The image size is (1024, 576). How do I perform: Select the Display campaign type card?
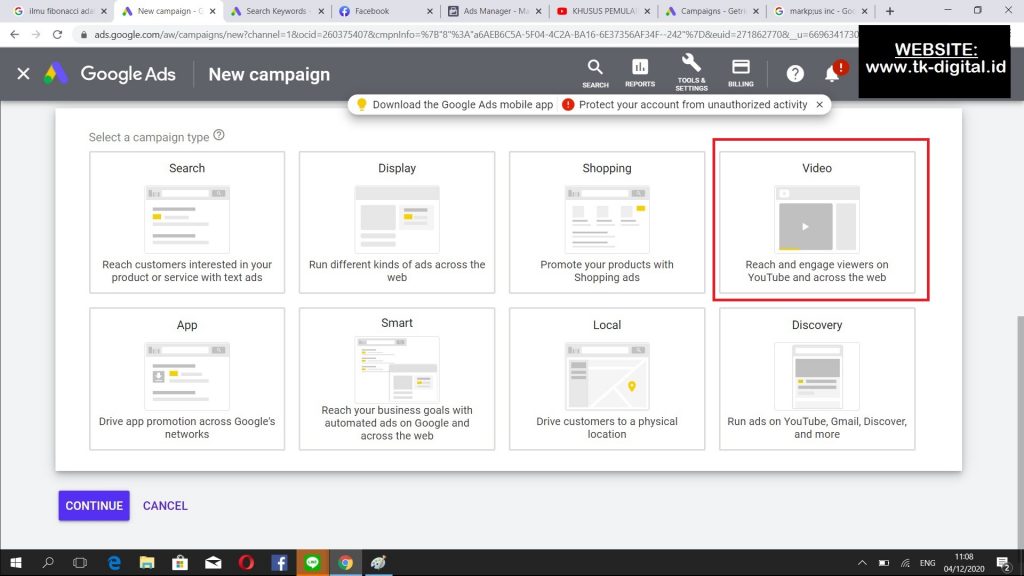pos(397,222)
